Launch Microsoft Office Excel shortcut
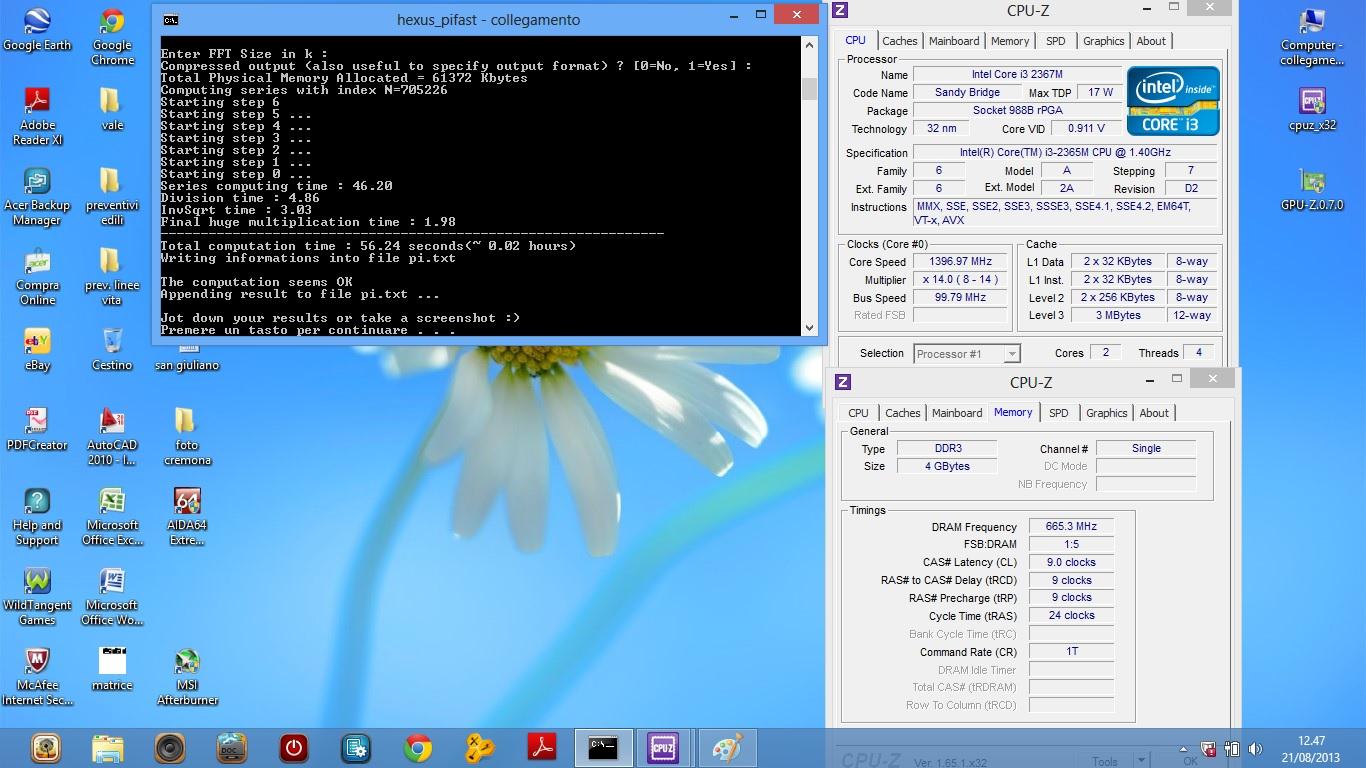Screen dimensions: 1366x768 point(112,517)
